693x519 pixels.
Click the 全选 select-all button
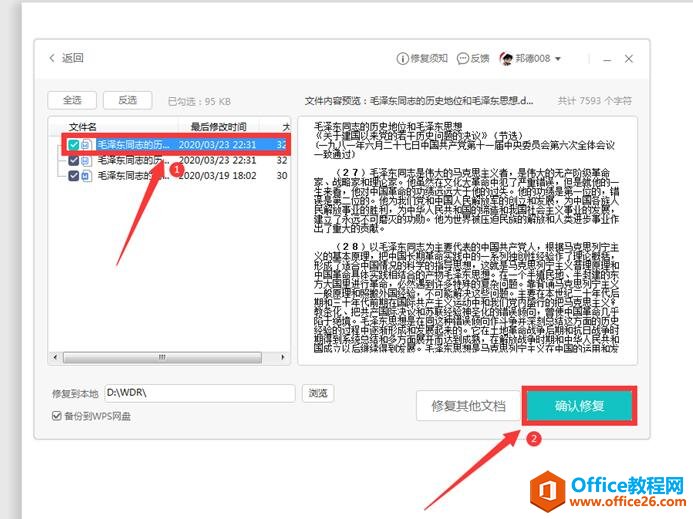pos(72,100)
